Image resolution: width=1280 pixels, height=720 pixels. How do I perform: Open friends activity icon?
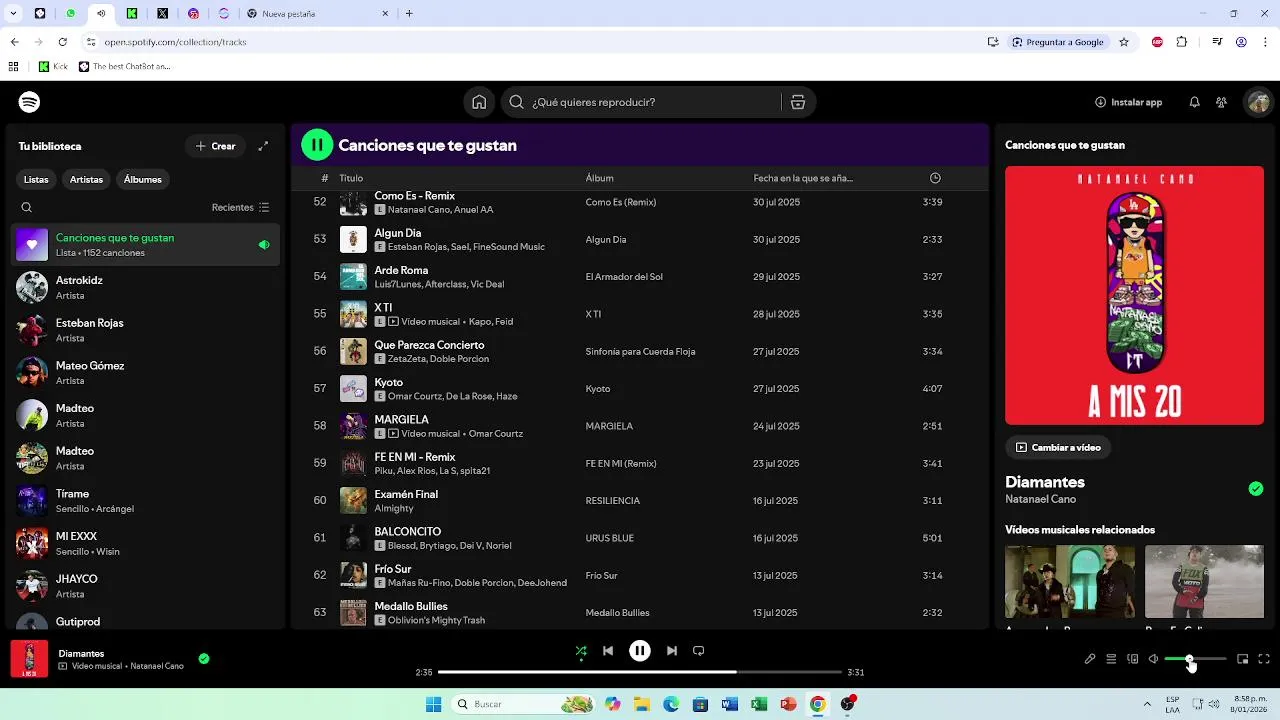click(1221, 102)
